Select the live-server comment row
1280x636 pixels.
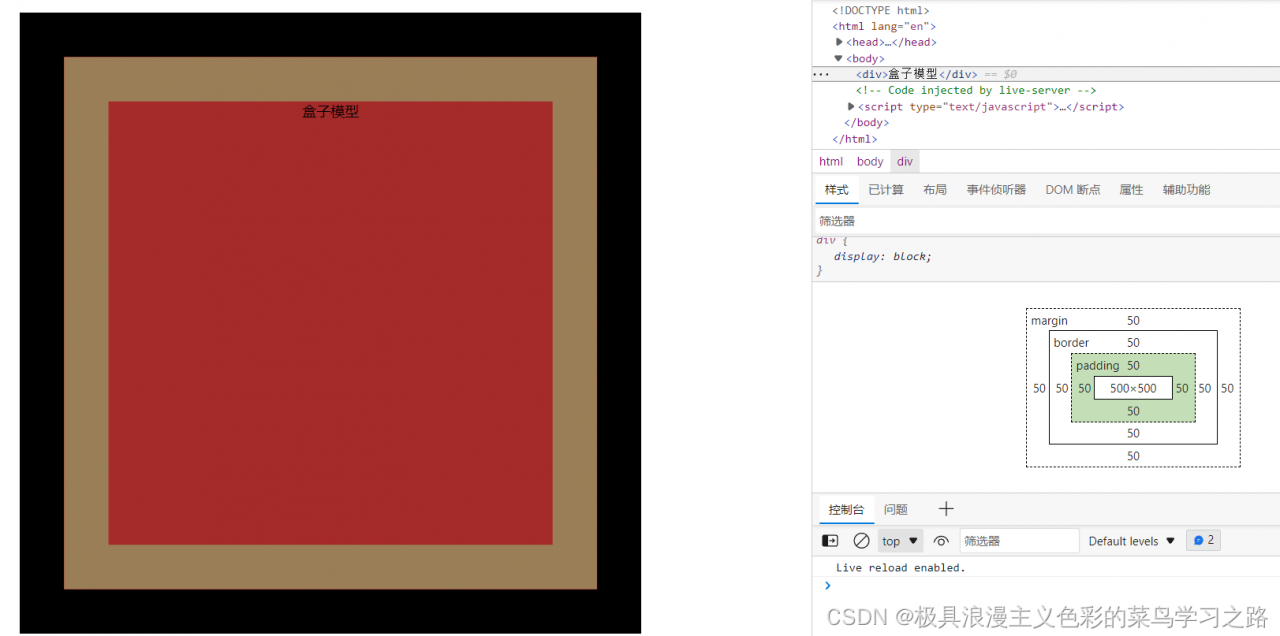click(x=976, y=90)
